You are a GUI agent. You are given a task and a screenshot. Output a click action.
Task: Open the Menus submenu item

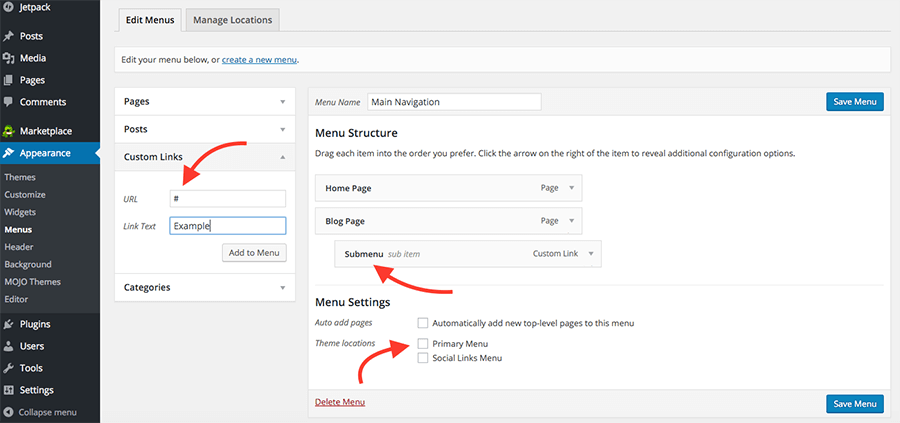(x=18, y=230)
